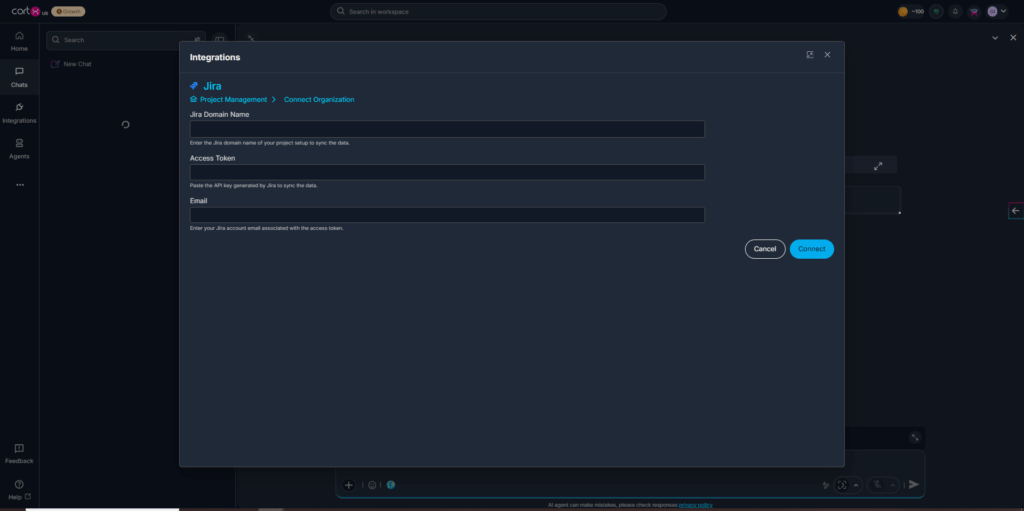
Task: Expand microphone options chevron
Action: 893,485
